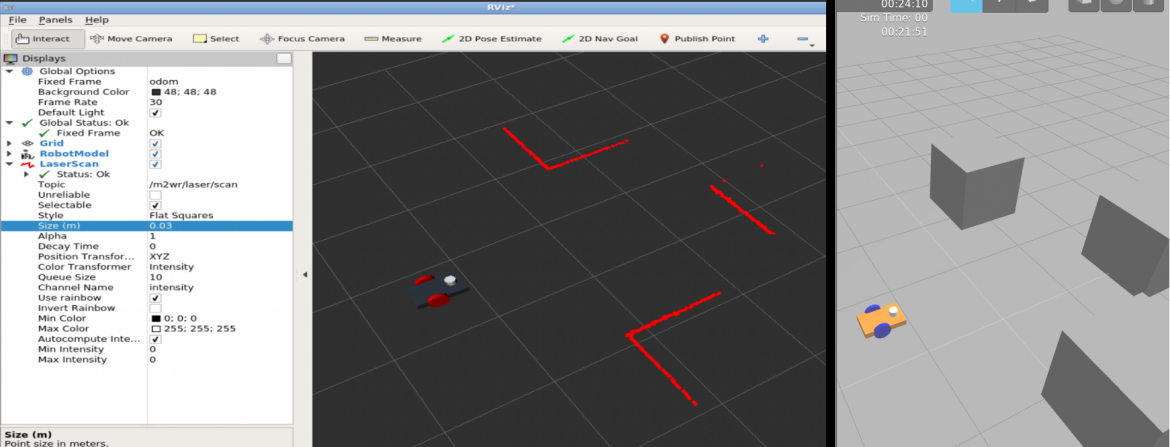Set a 2D Nav Goal

click(599, 39)
